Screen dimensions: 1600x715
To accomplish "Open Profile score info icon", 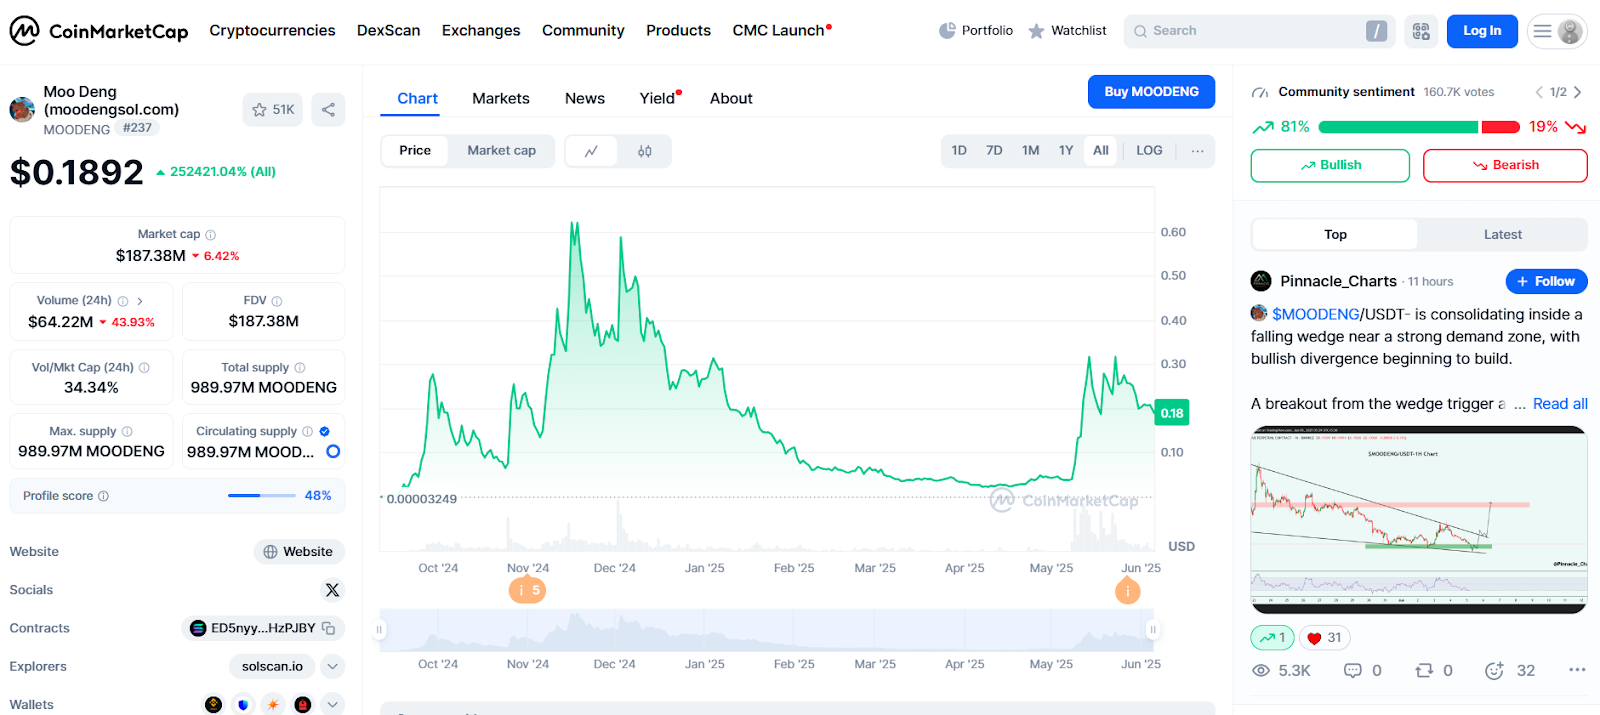I will click(104, 496).
